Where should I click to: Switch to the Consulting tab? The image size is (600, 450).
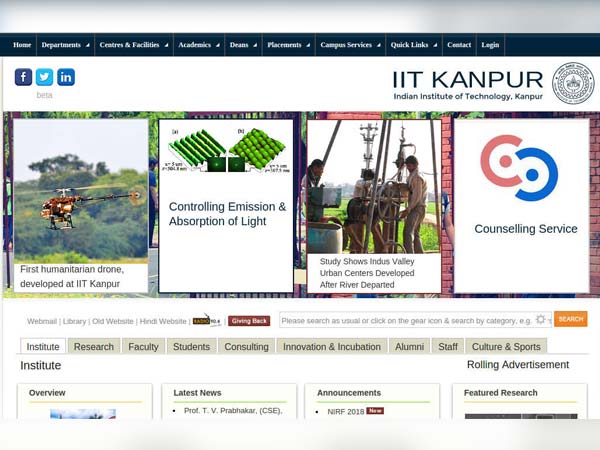[246, 346]
